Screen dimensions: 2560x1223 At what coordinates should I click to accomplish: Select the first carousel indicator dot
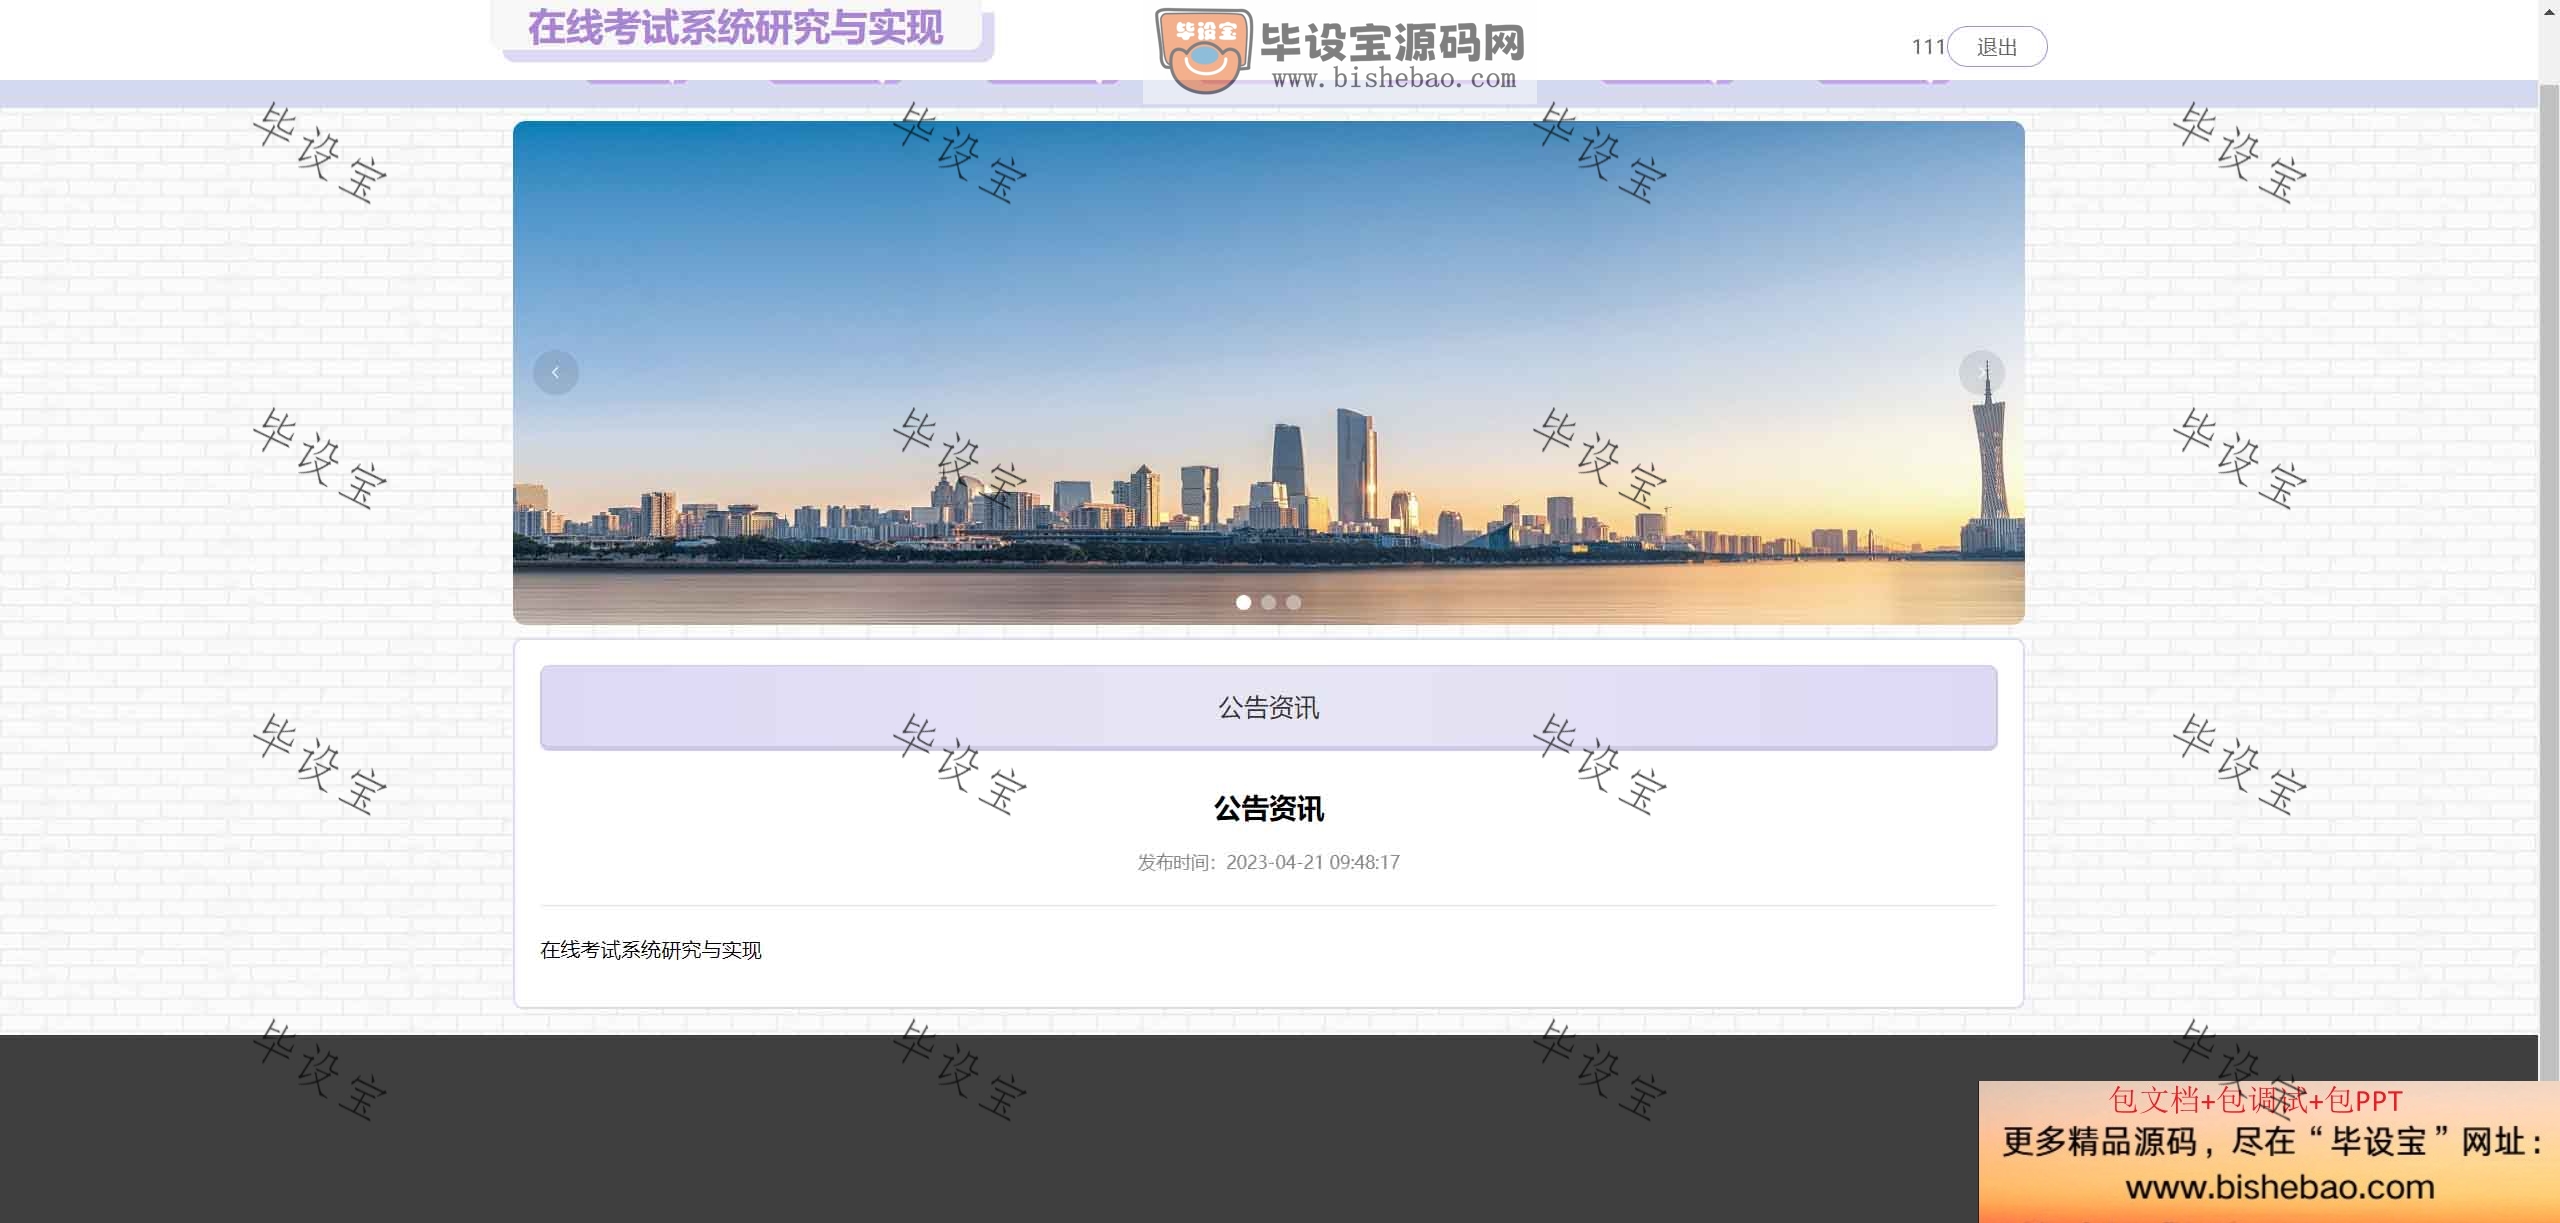coord(1243,602)
